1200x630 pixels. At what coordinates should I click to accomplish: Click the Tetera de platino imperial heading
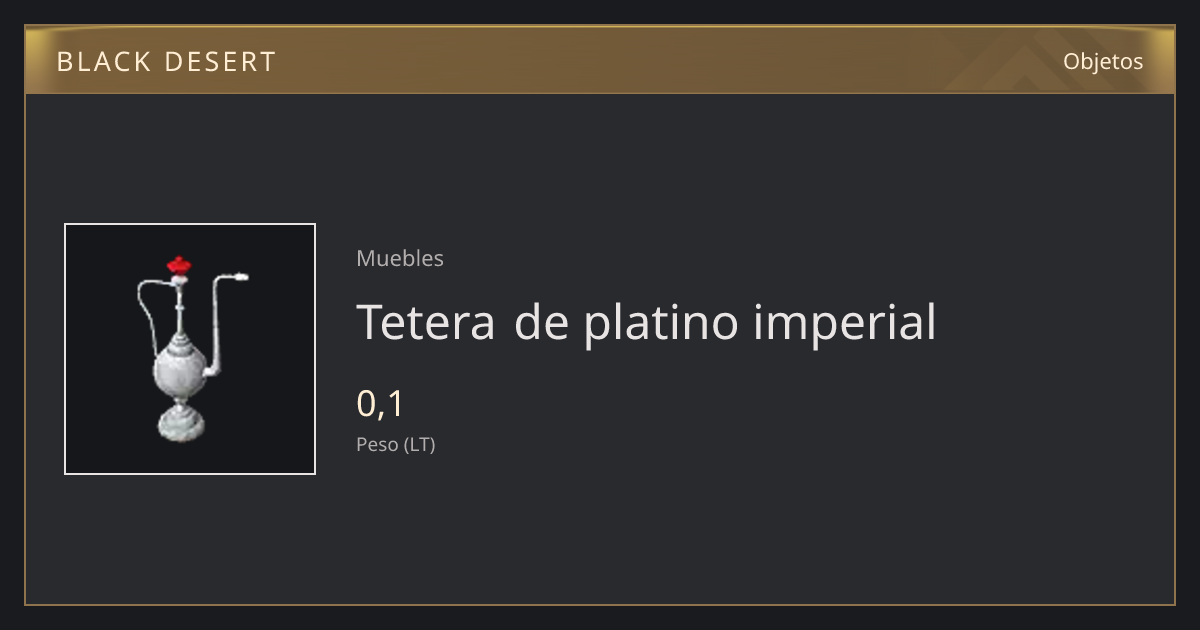click(x=646, y=322)
